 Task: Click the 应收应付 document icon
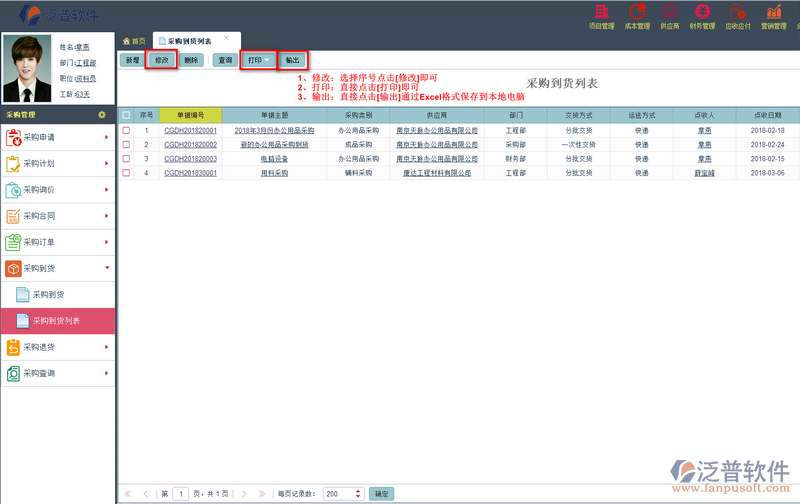click(738, 13)
